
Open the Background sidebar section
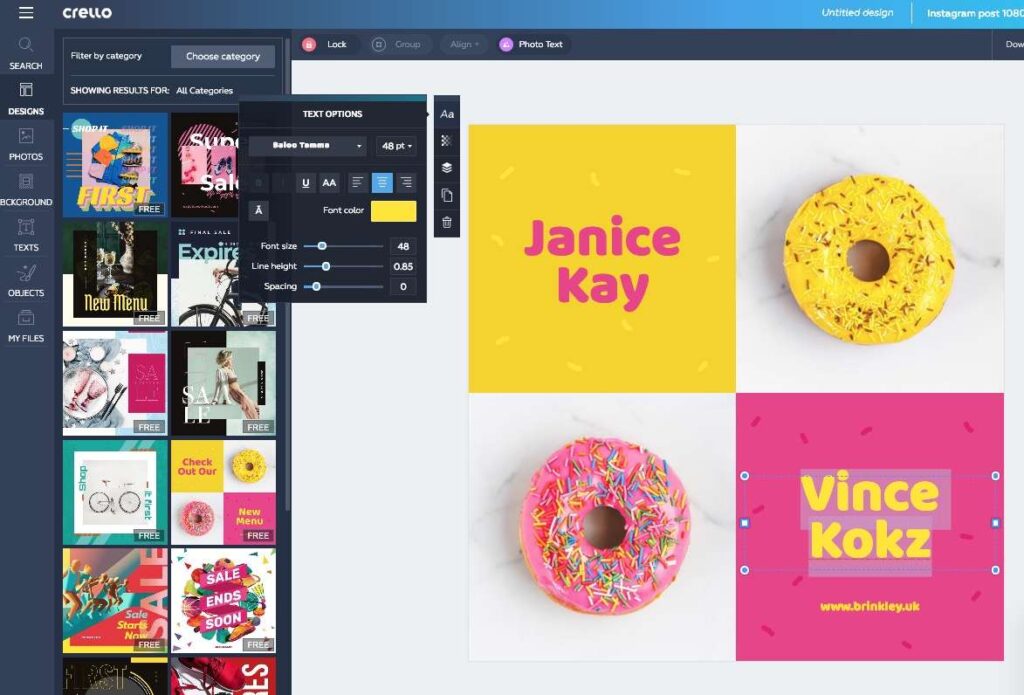click(26, 190)
